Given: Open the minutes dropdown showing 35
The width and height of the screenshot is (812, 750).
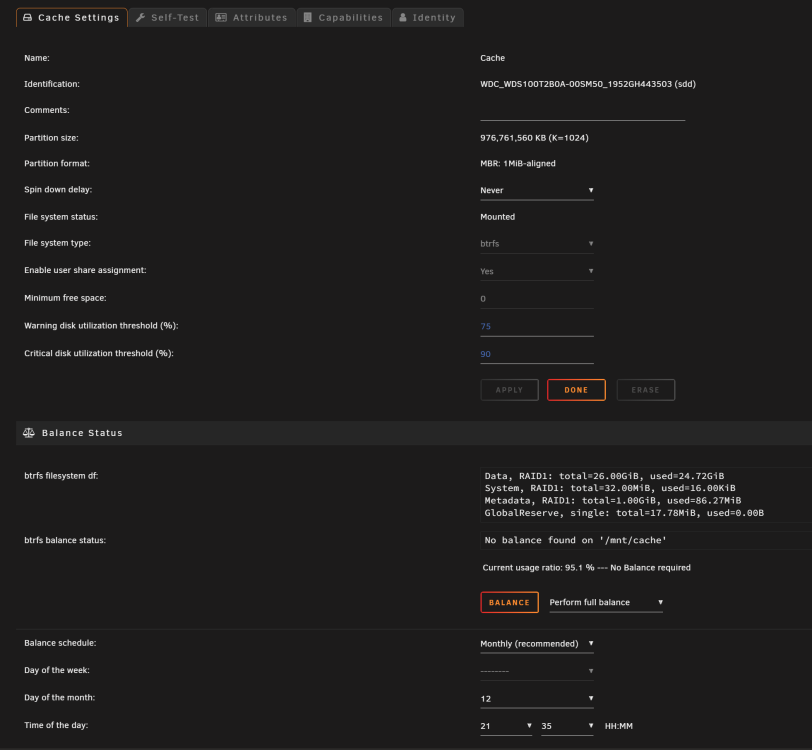Looking at the screenshot, I should pos(567,726).
